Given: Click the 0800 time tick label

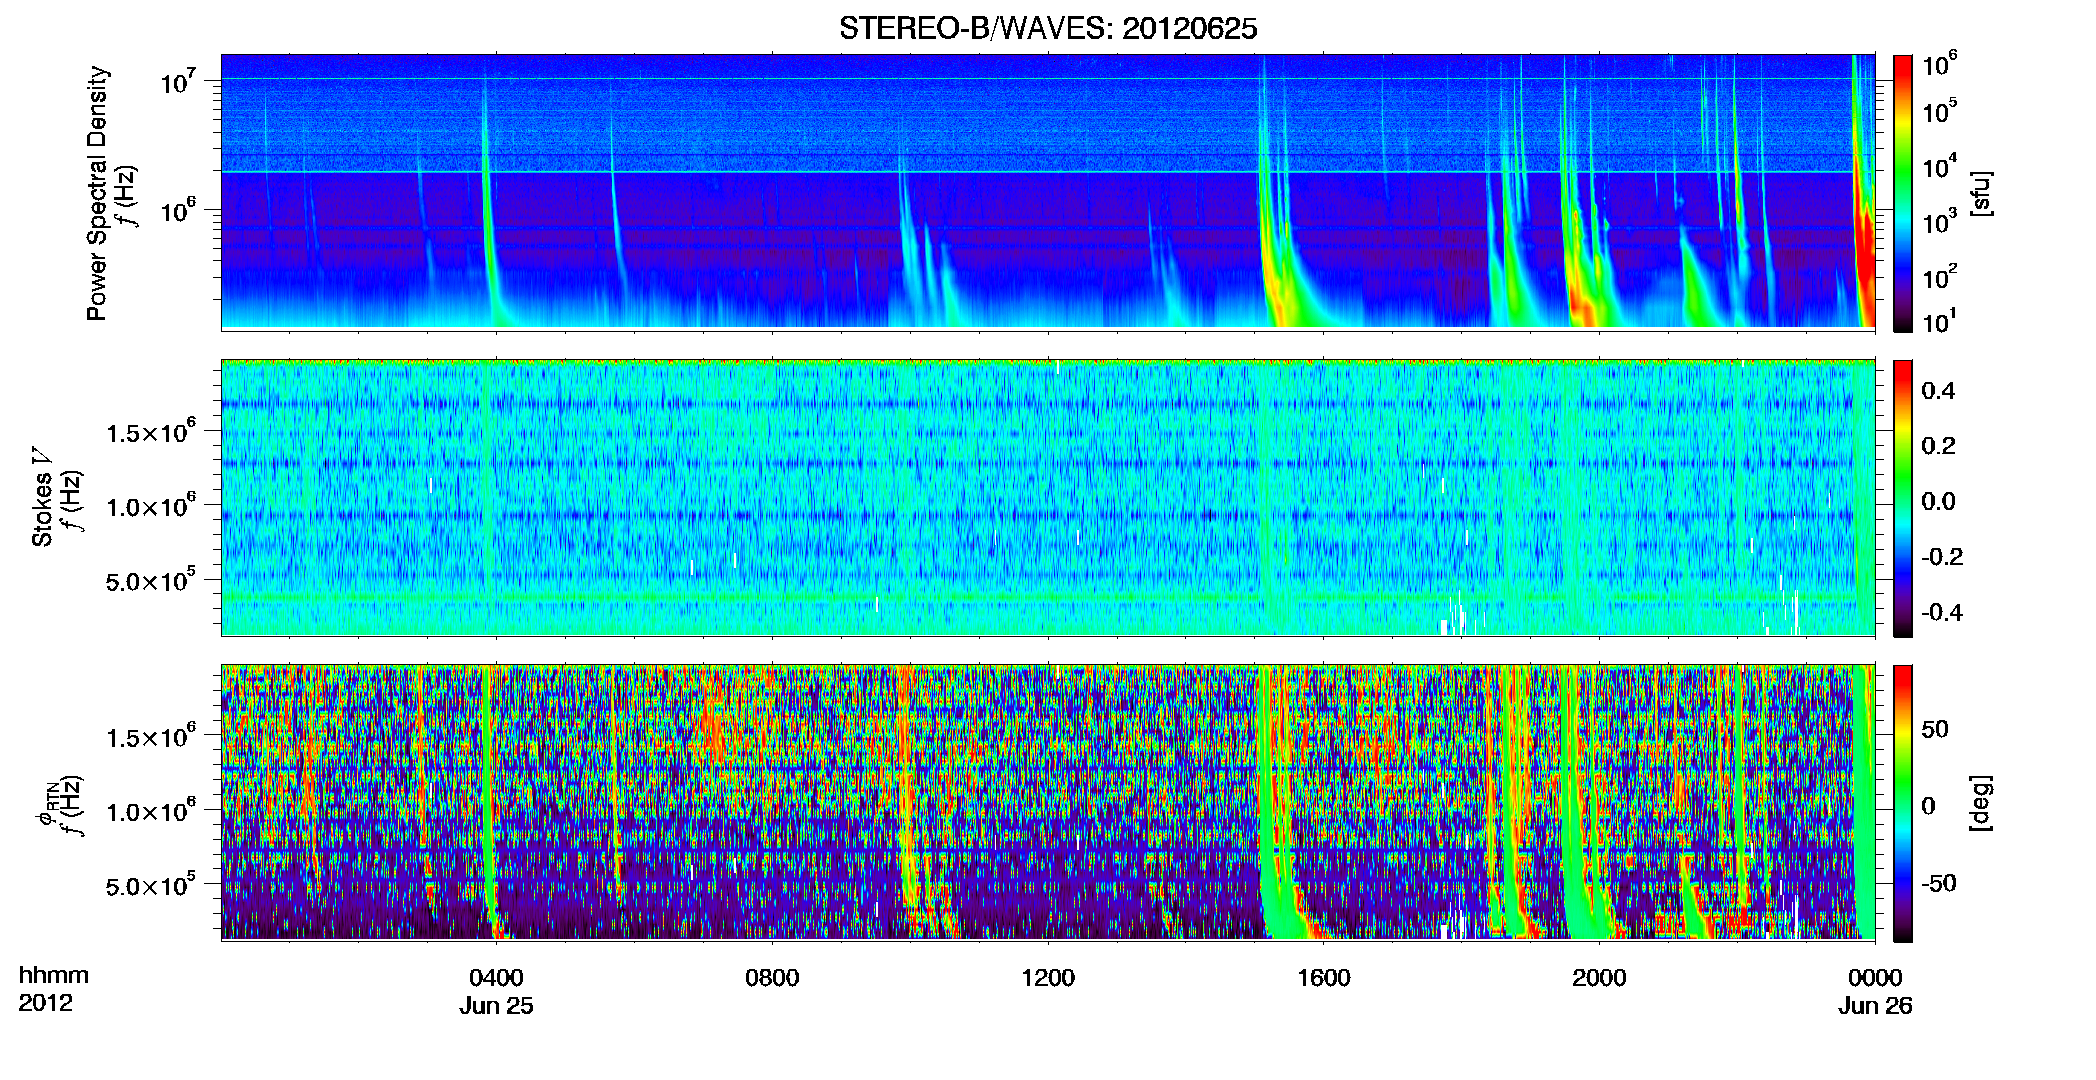Looking at the screenshot, I should (x=772, y=977).
